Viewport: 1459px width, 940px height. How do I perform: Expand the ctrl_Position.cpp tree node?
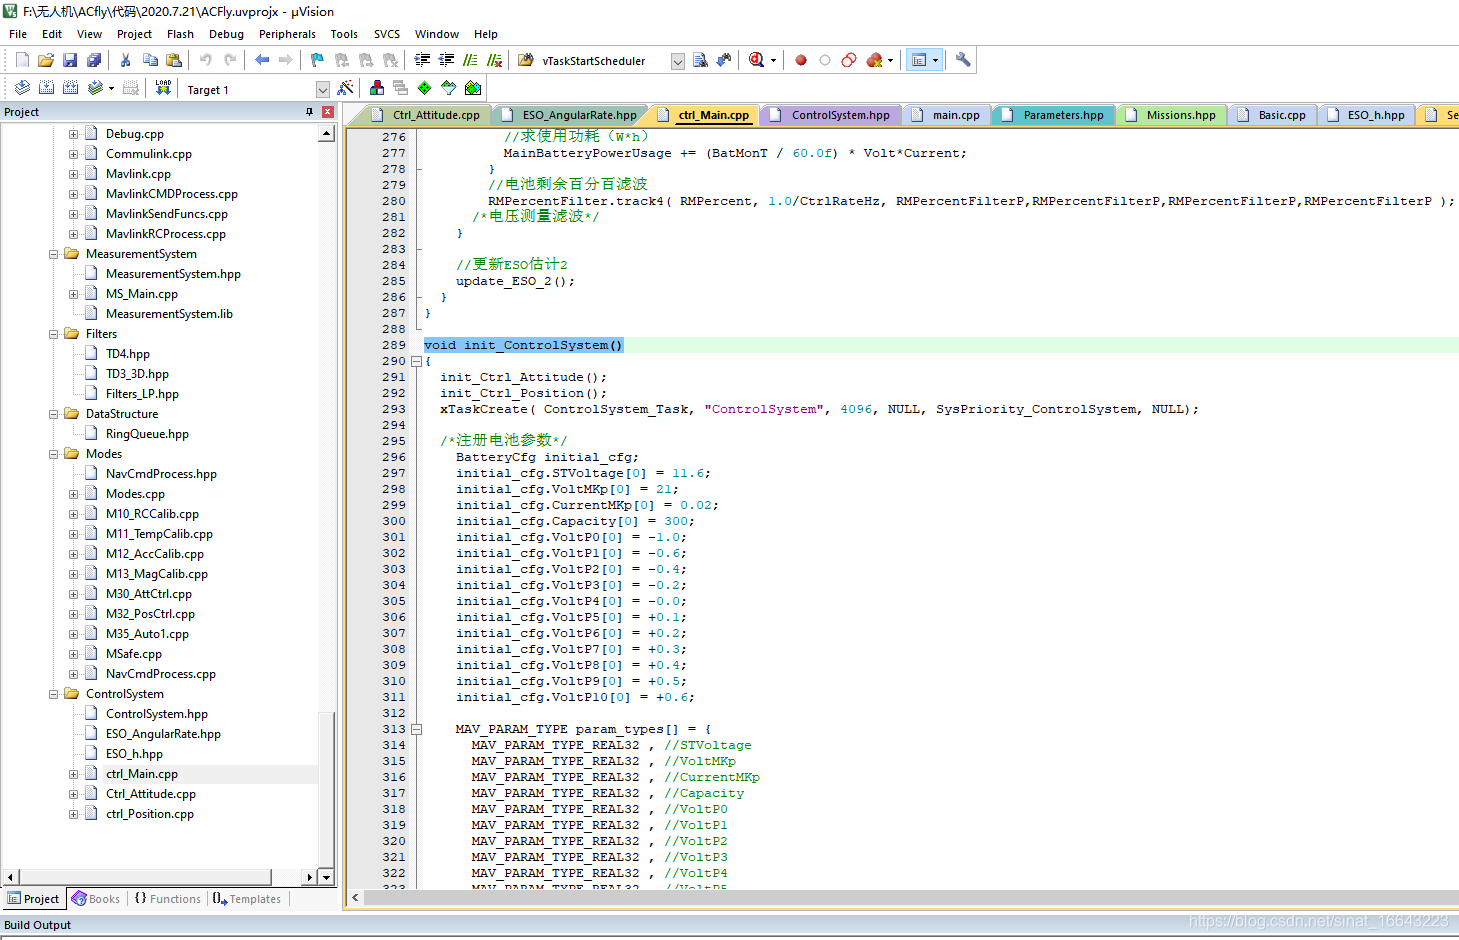point(73,814)
